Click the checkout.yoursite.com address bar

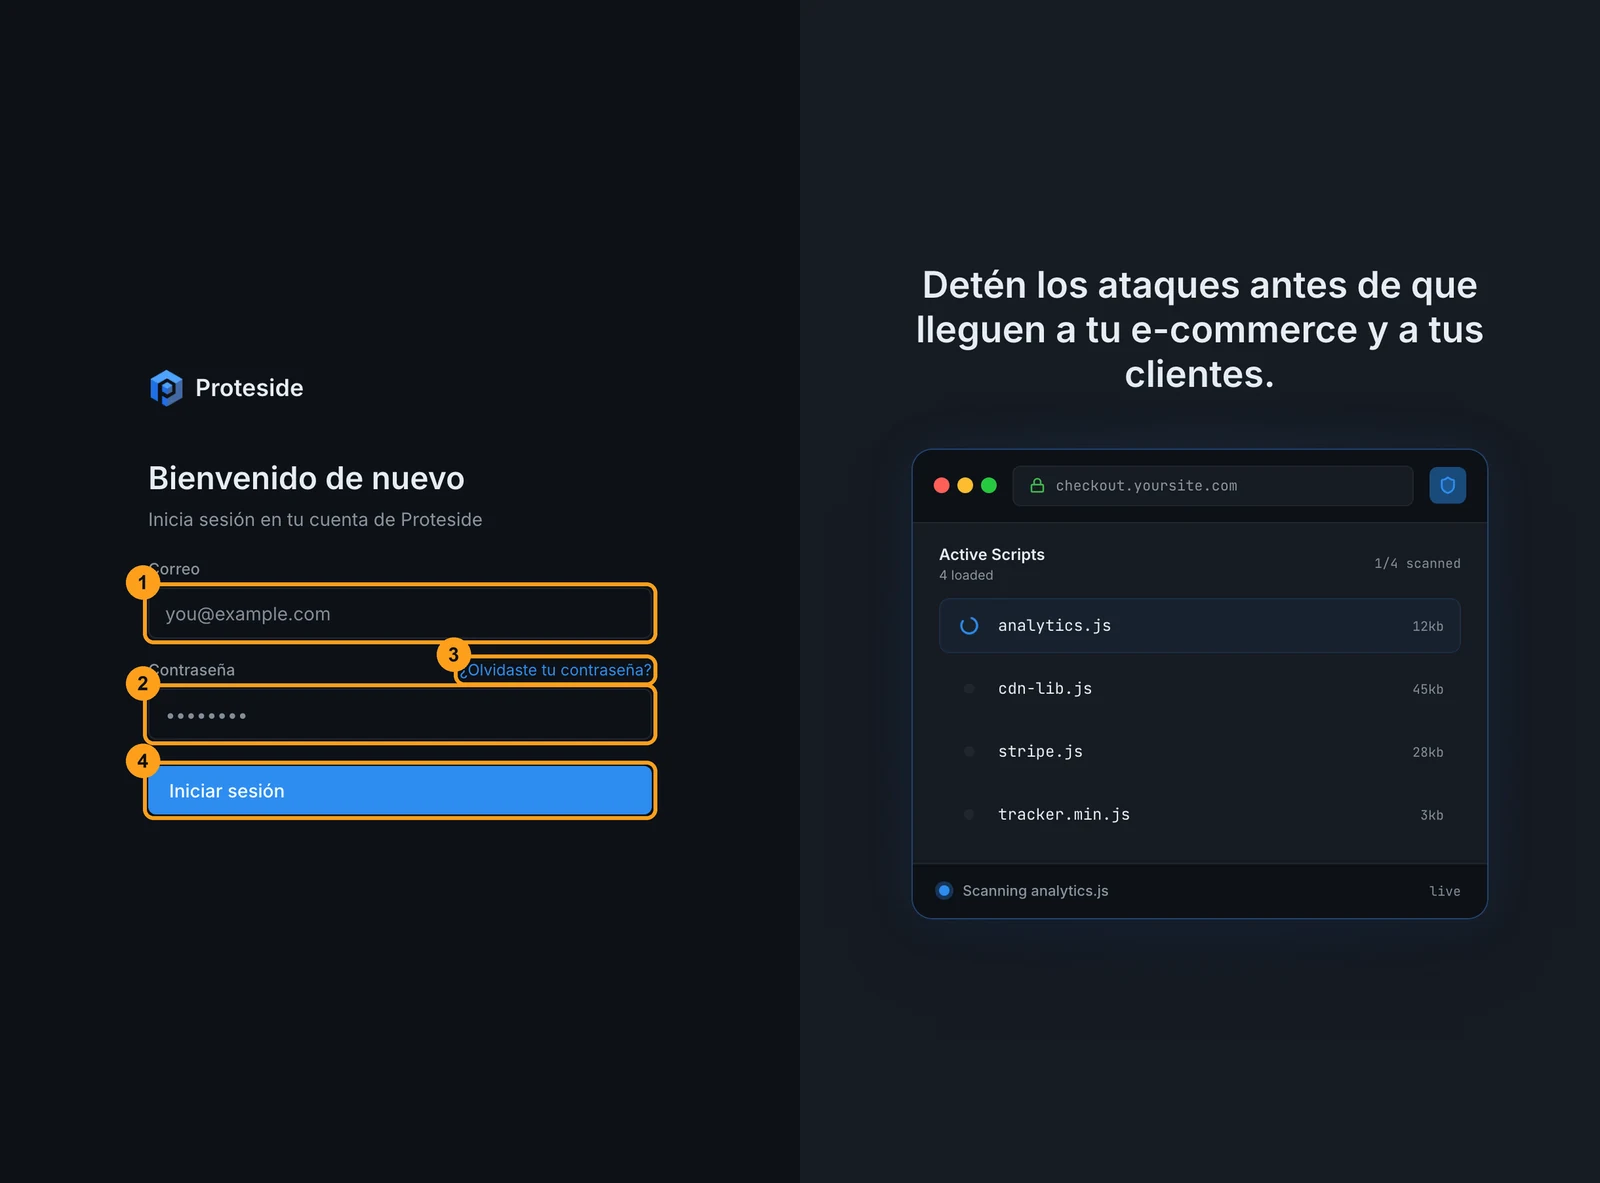click(1212, 486)
